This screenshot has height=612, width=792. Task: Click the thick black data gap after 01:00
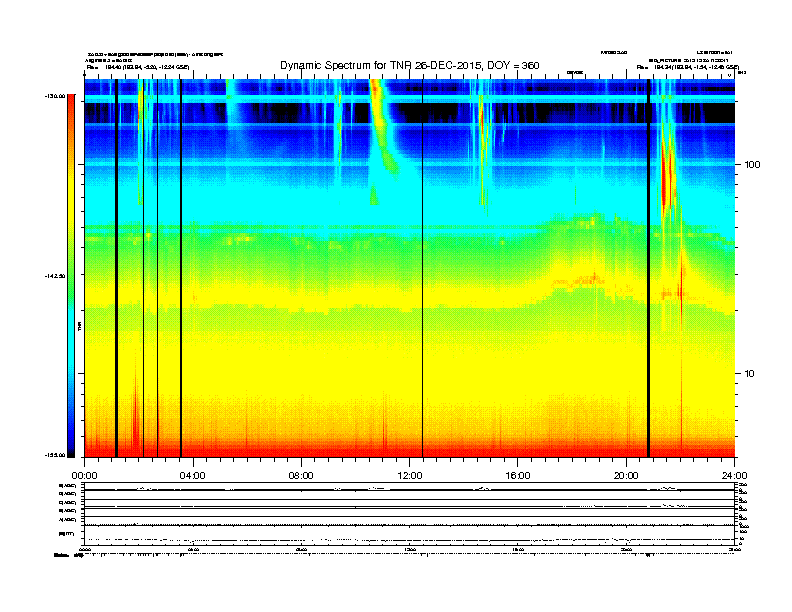[x=116, y=268]
